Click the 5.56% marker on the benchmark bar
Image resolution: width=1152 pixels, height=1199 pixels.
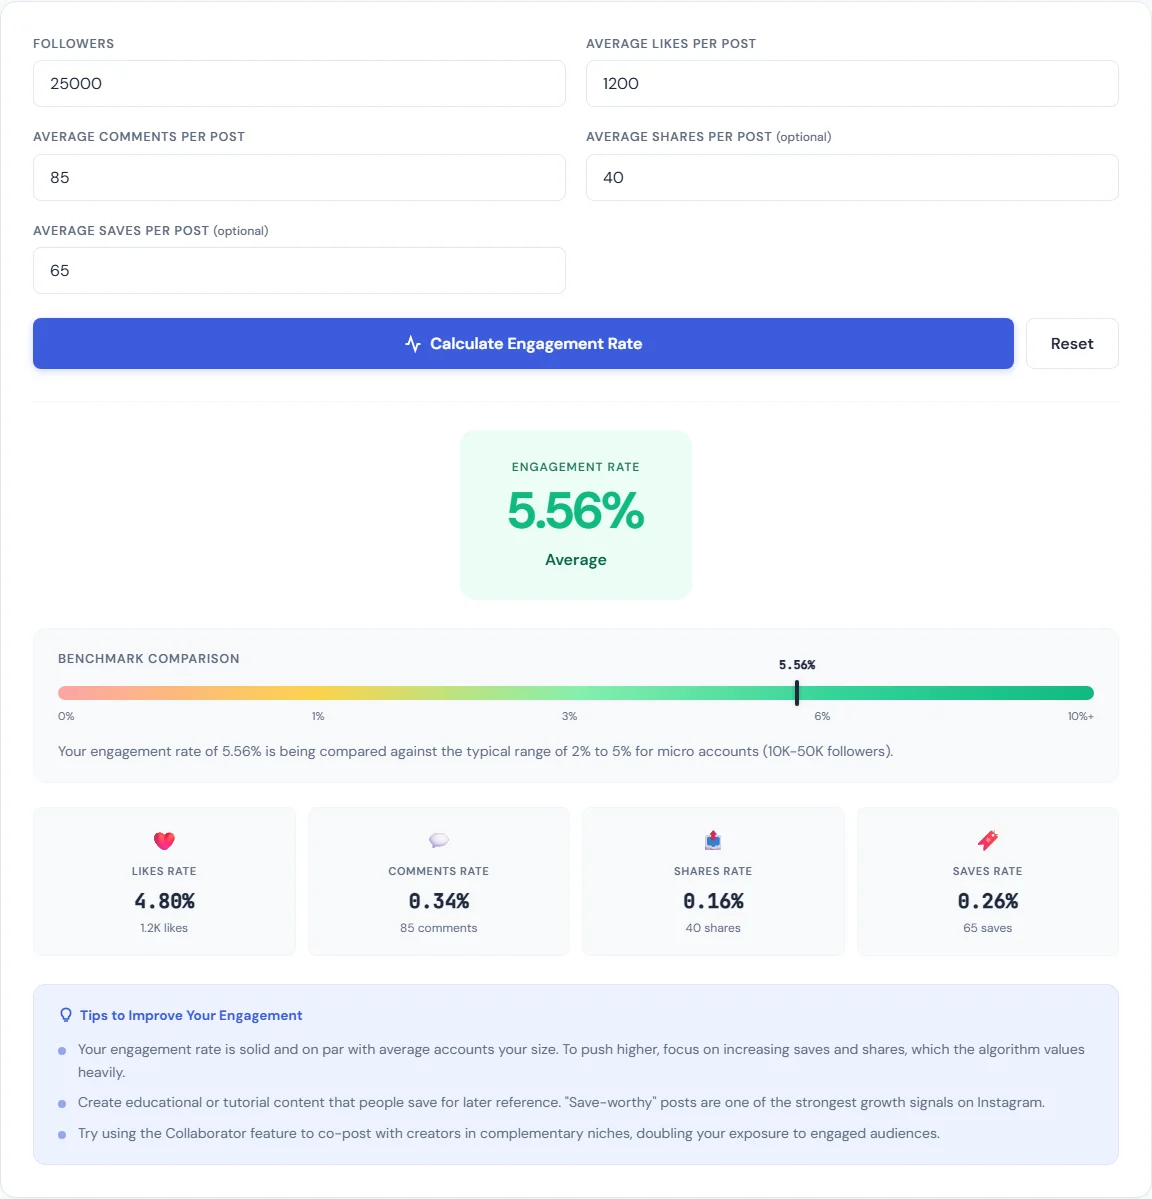[x=796, y=691]
